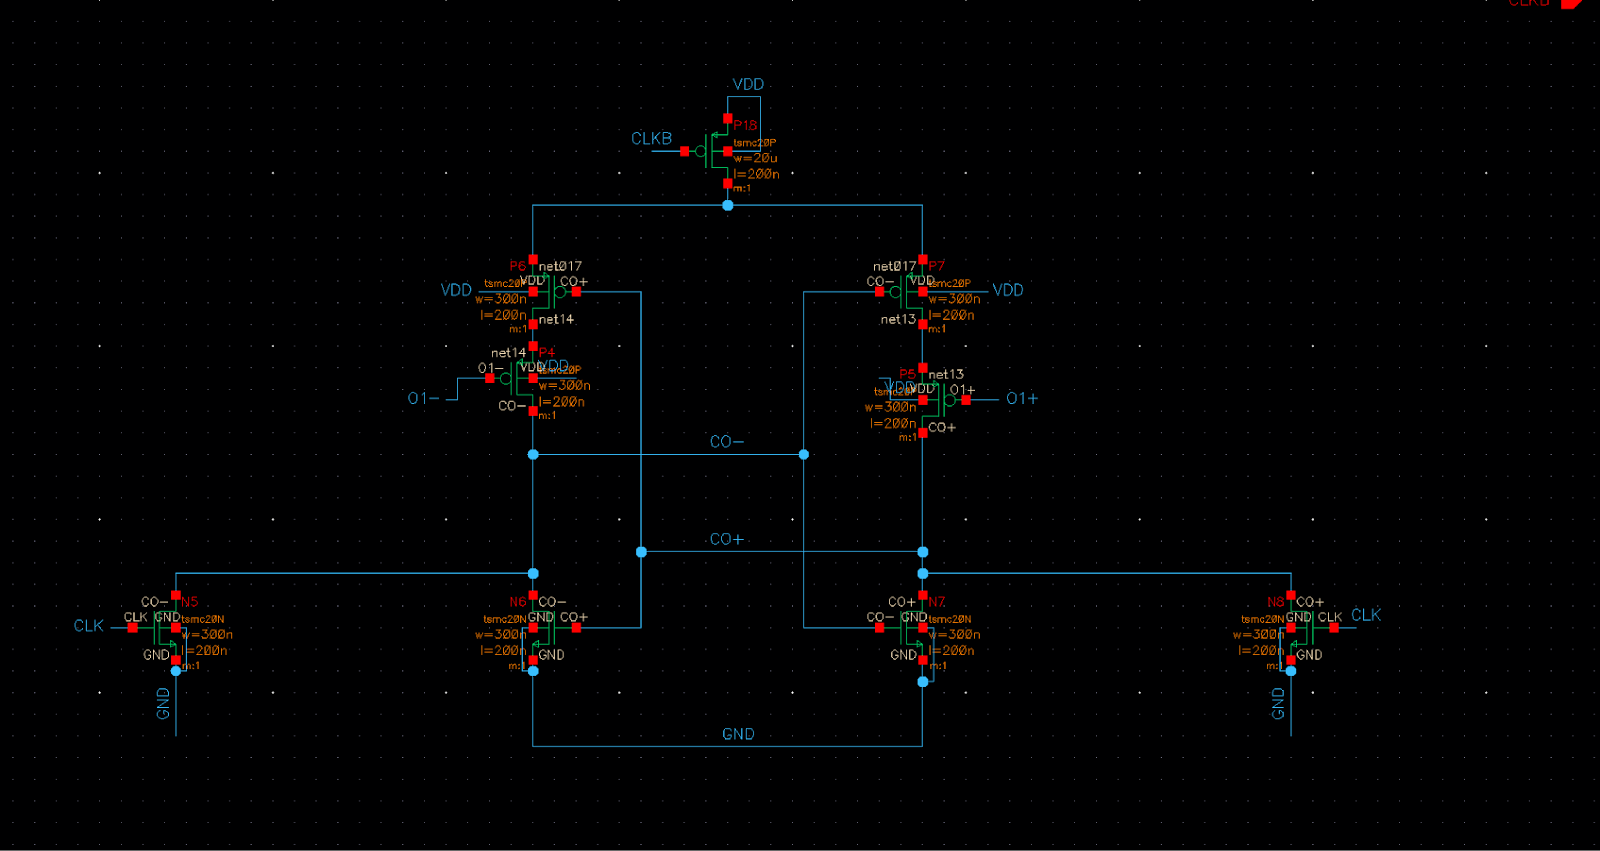1600x851 pixels.
Task: Click the wire junction dot below P18
Action: [728, 205]
